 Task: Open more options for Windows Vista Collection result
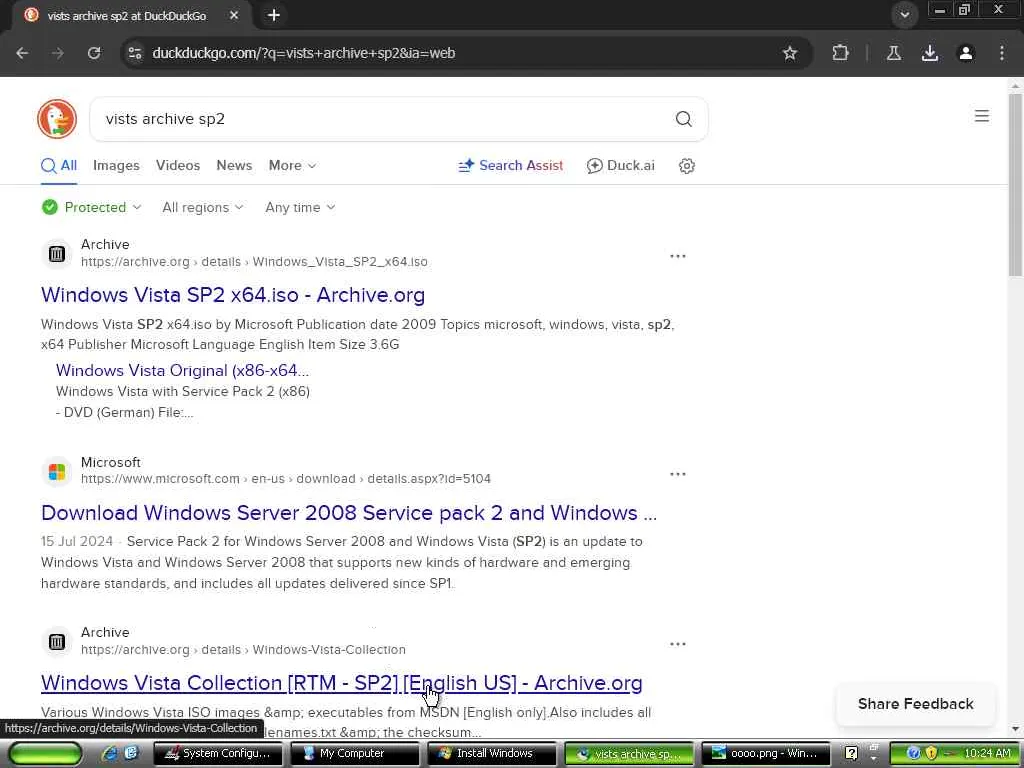pos(678,644)
